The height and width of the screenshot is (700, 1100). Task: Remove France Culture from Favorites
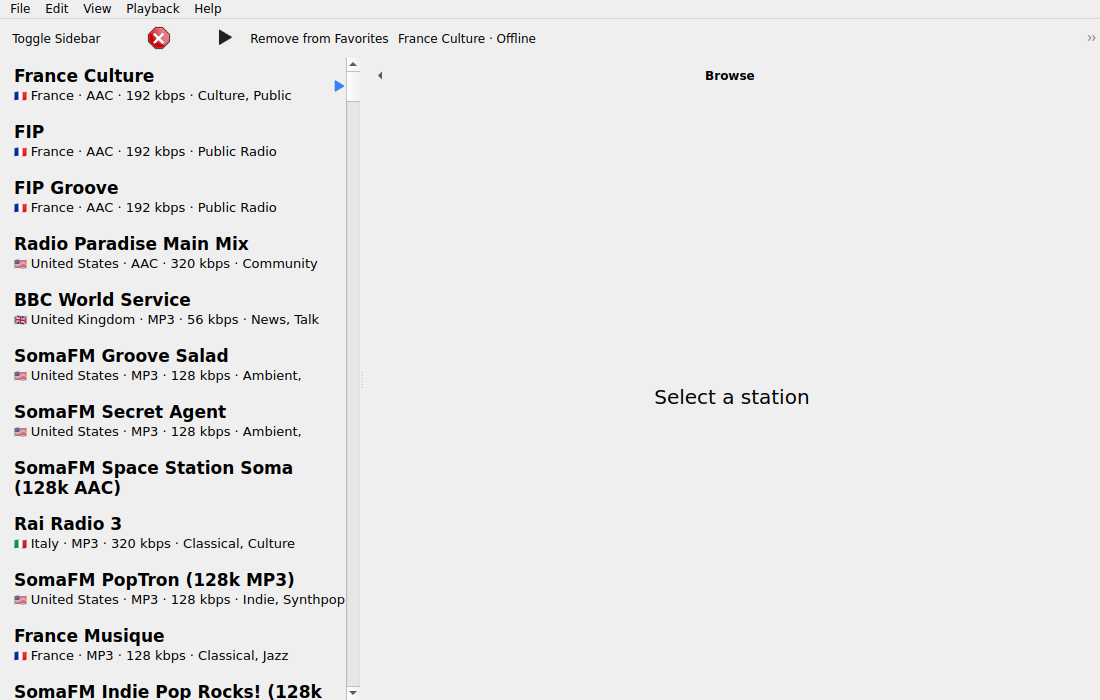pos(319,39)
